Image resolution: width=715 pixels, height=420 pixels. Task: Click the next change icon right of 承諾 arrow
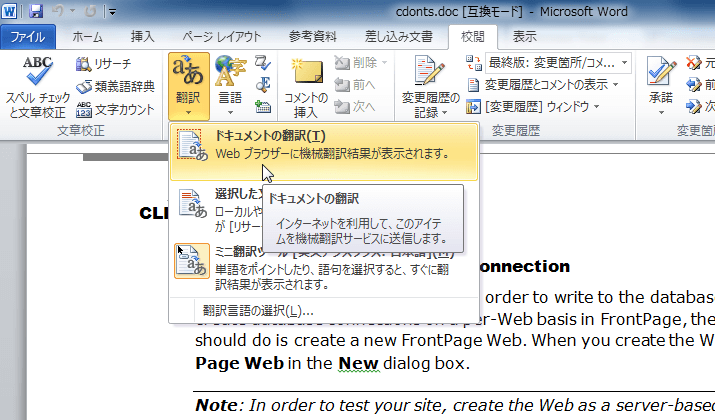[694, 107]
